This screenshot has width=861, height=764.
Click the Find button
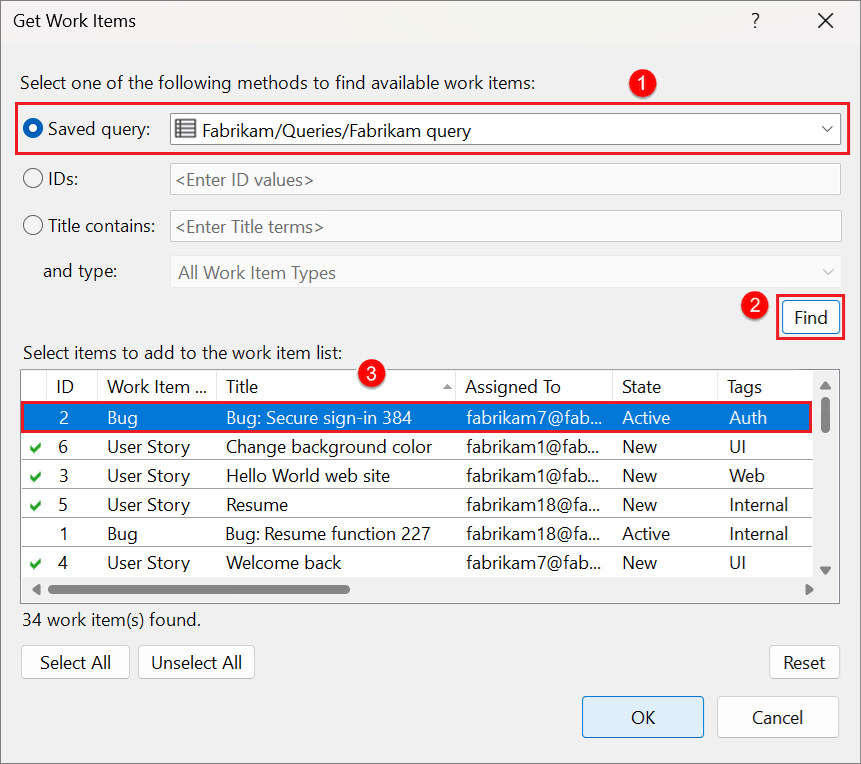[x=810, y=317]
